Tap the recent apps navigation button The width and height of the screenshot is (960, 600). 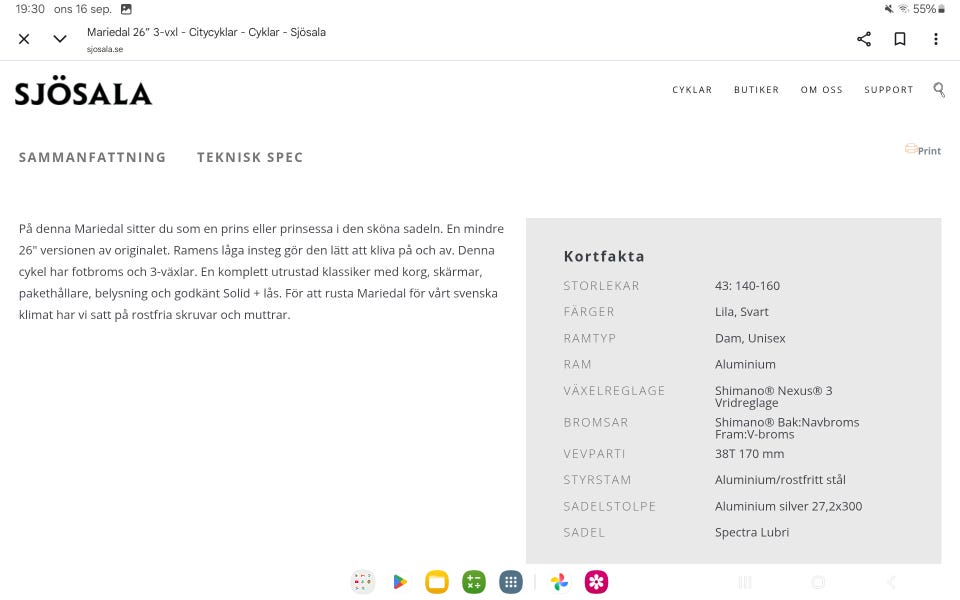click(x=745, y=582)
